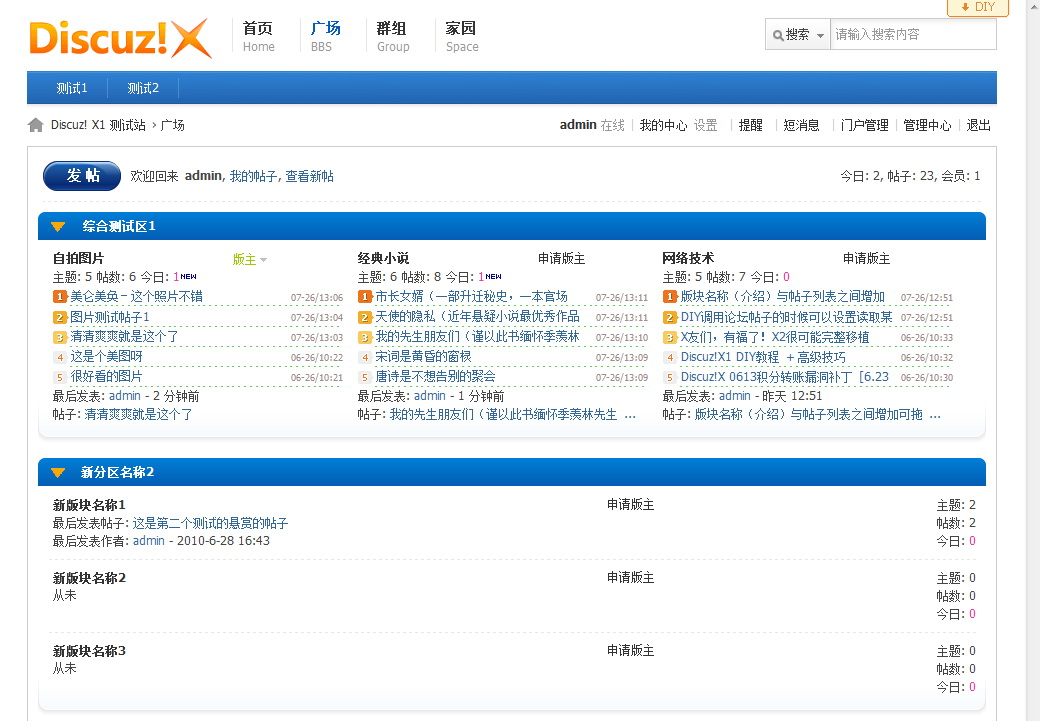Click the Discuz! X logo
Screen dimensions: 1040x721
(120, 38)
